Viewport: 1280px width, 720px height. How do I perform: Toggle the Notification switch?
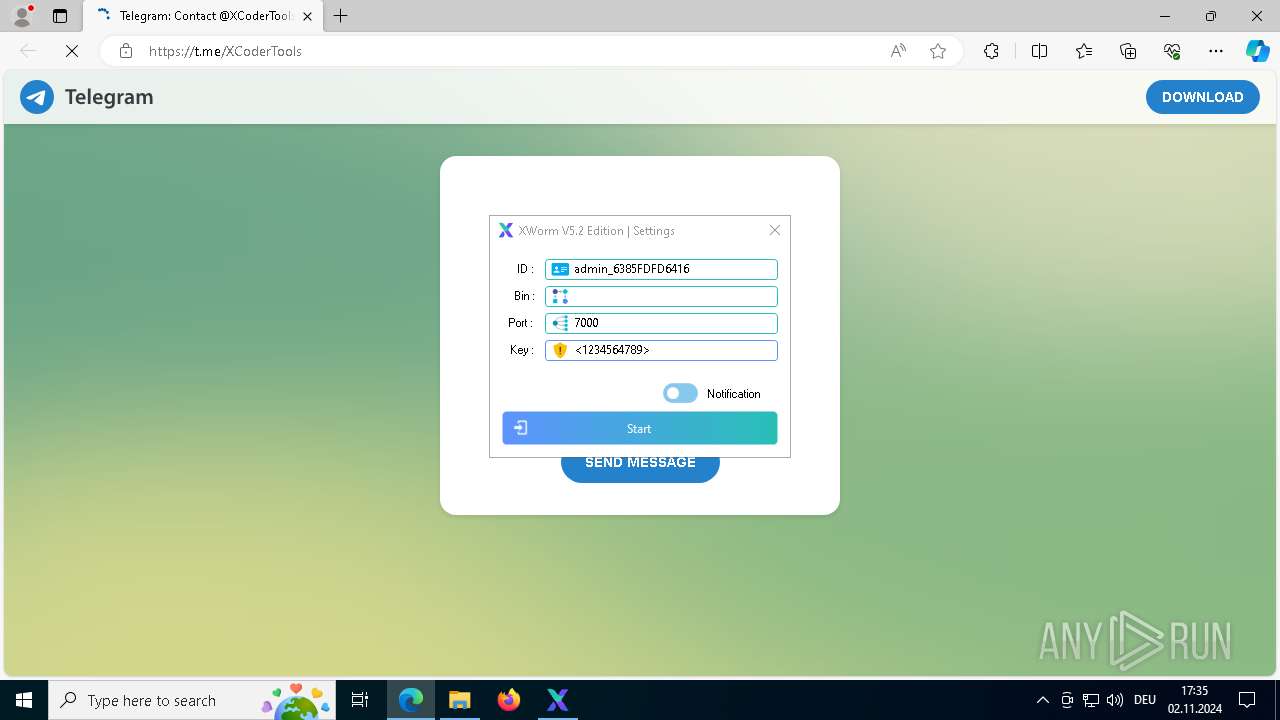tap(680, 394)
